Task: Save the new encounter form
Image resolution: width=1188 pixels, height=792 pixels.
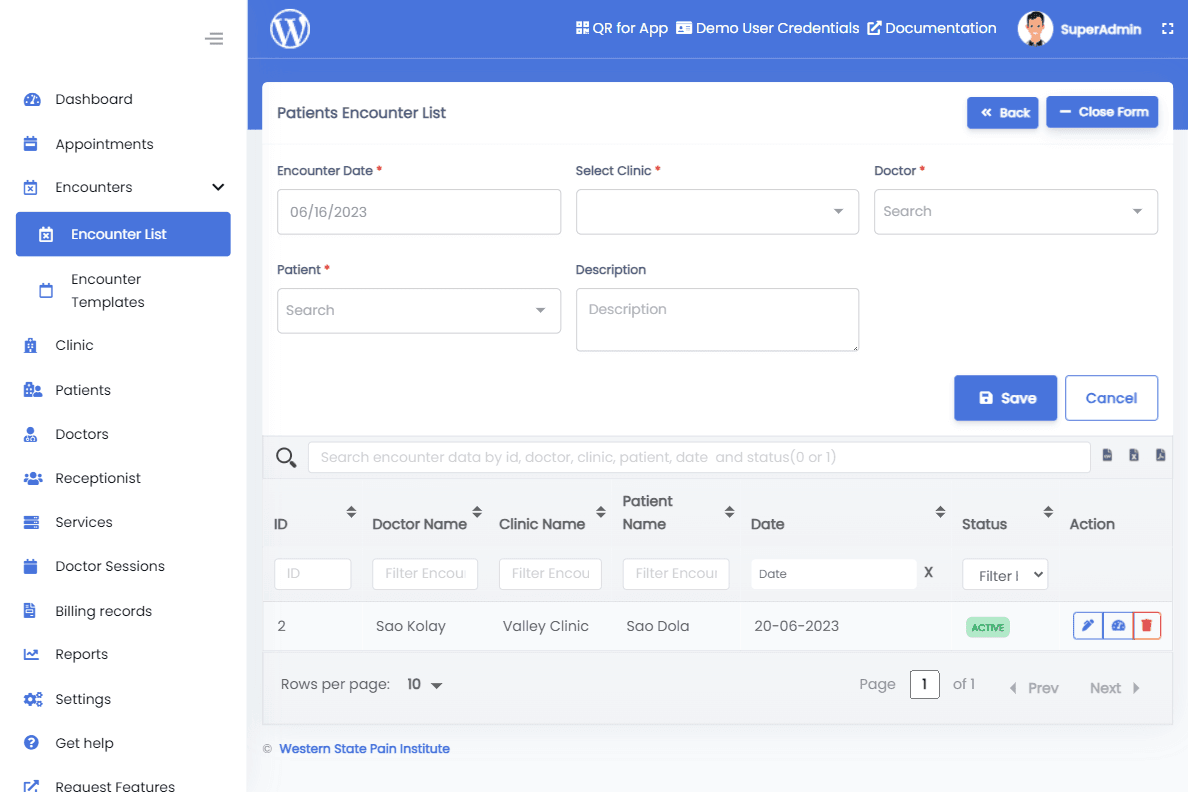Action: (x=1005, y=397)
